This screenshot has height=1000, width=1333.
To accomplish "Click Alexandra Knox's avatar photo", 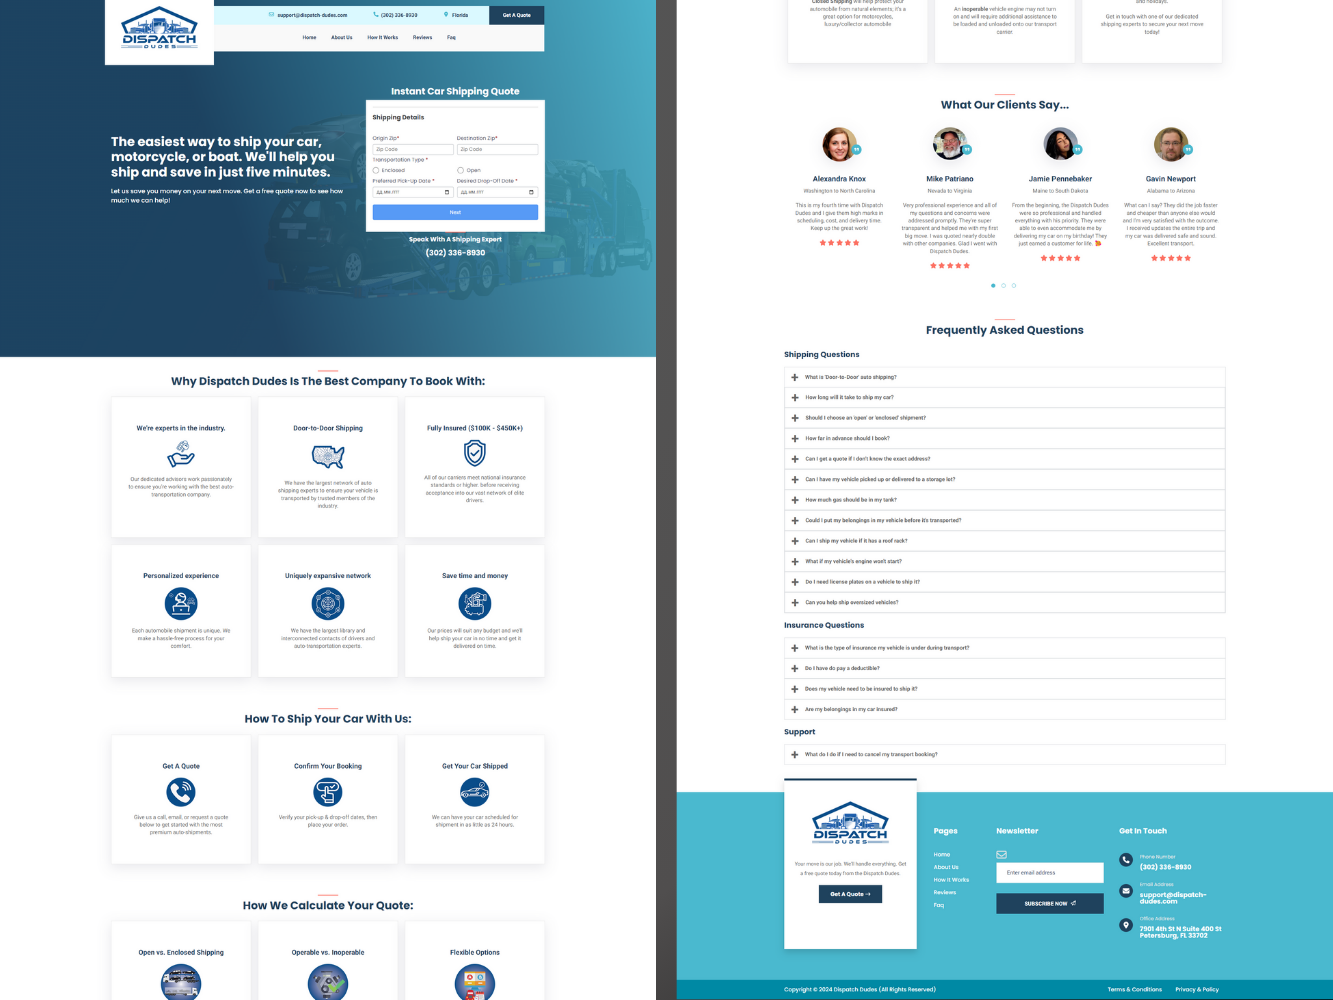I will pos(839,145).
